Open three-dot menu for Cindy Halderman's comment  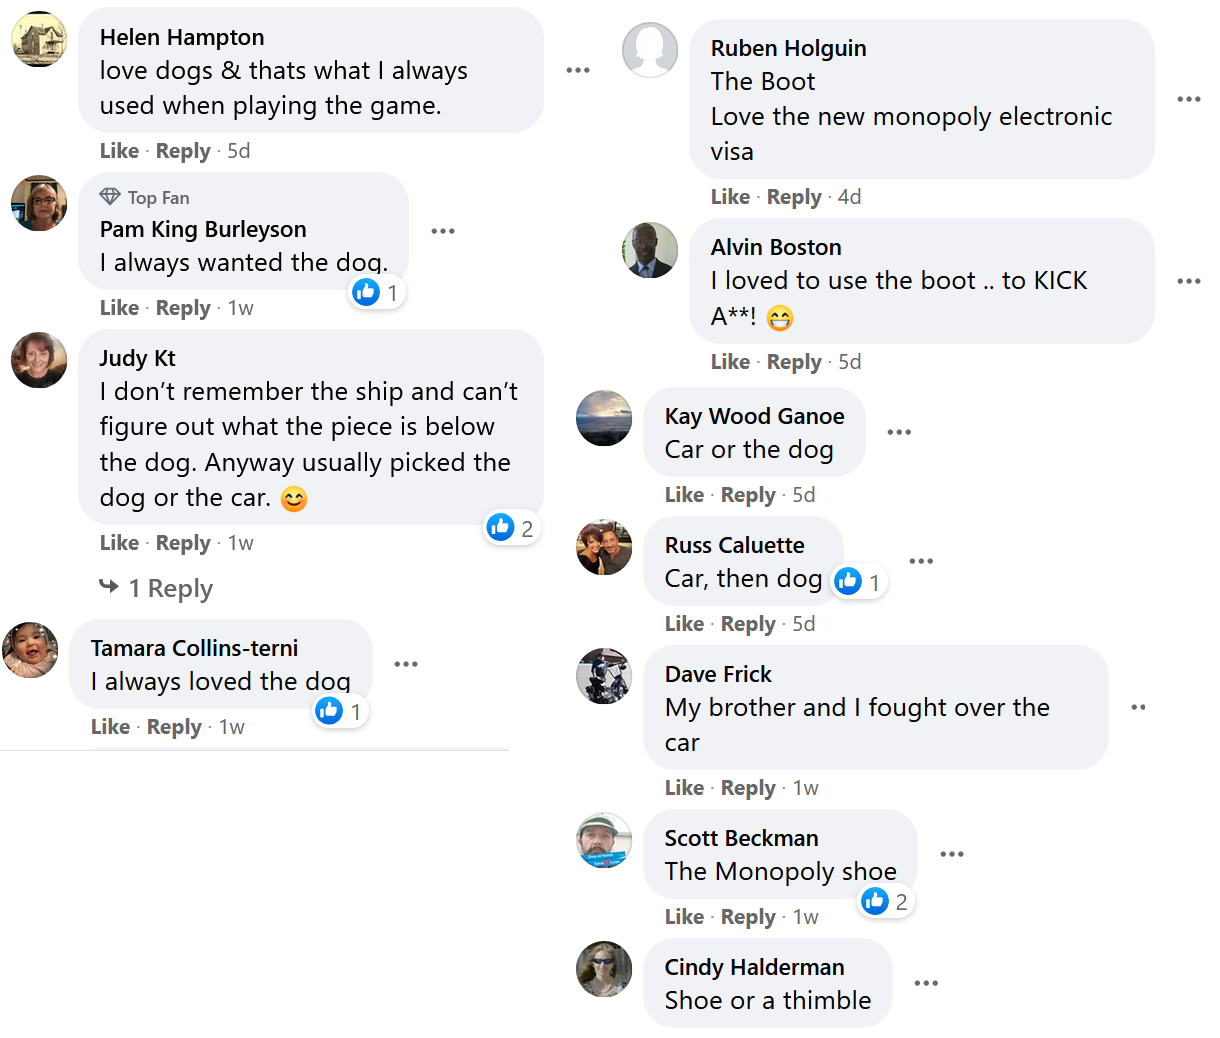tap(926, 983)
